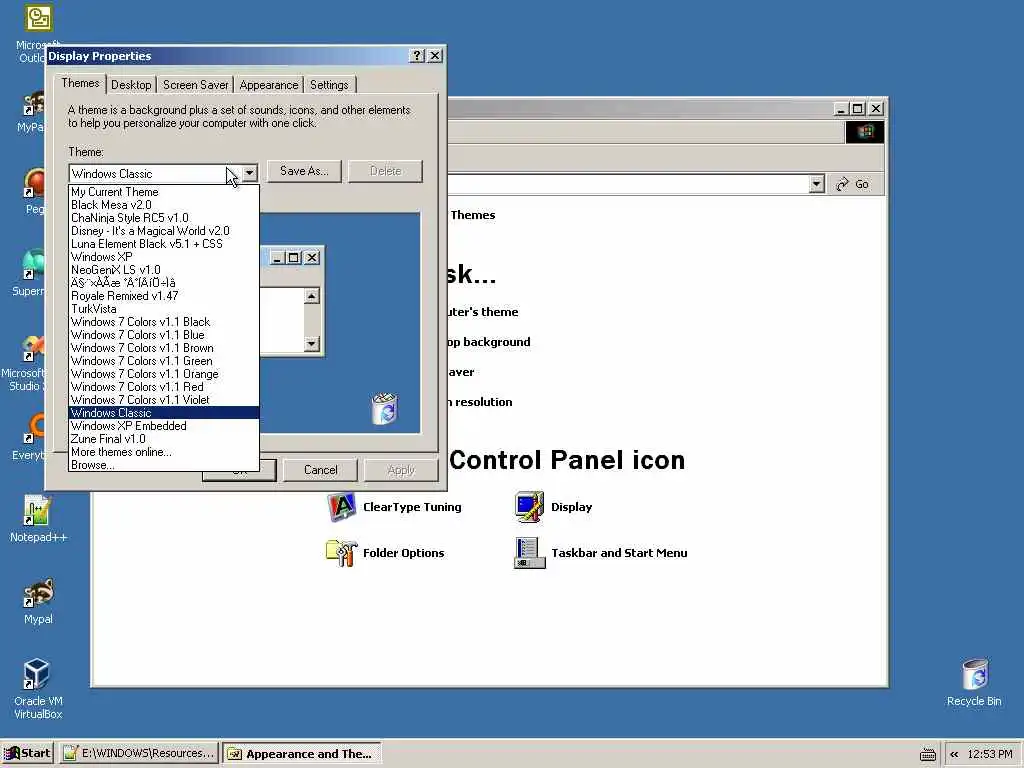
Task: Switch to the Appearance tab
Action: click(x=268, y=85)
